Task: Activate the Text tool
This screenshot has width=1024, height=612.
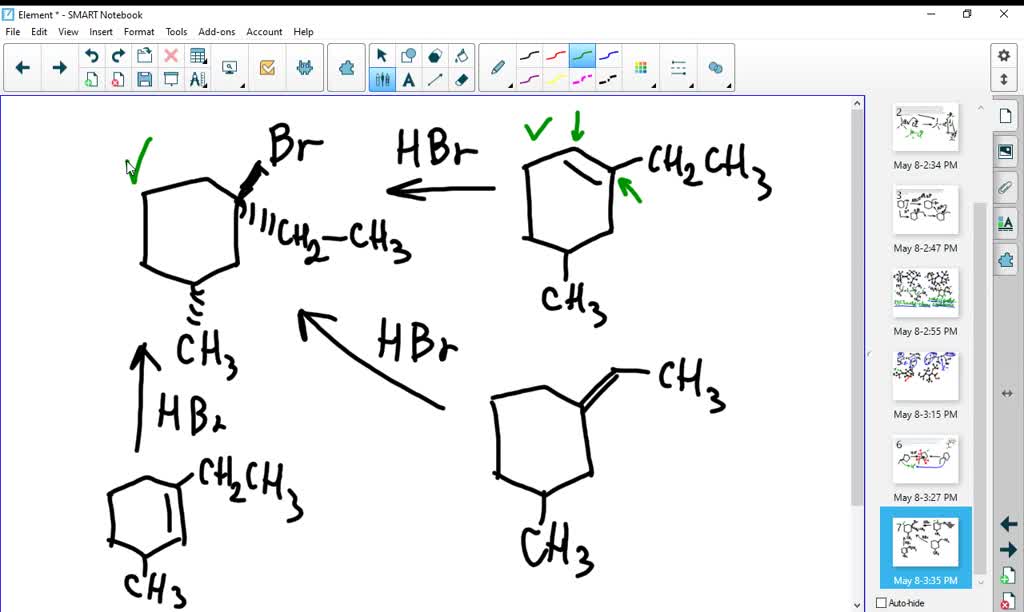Action: (x=408, y=79)
